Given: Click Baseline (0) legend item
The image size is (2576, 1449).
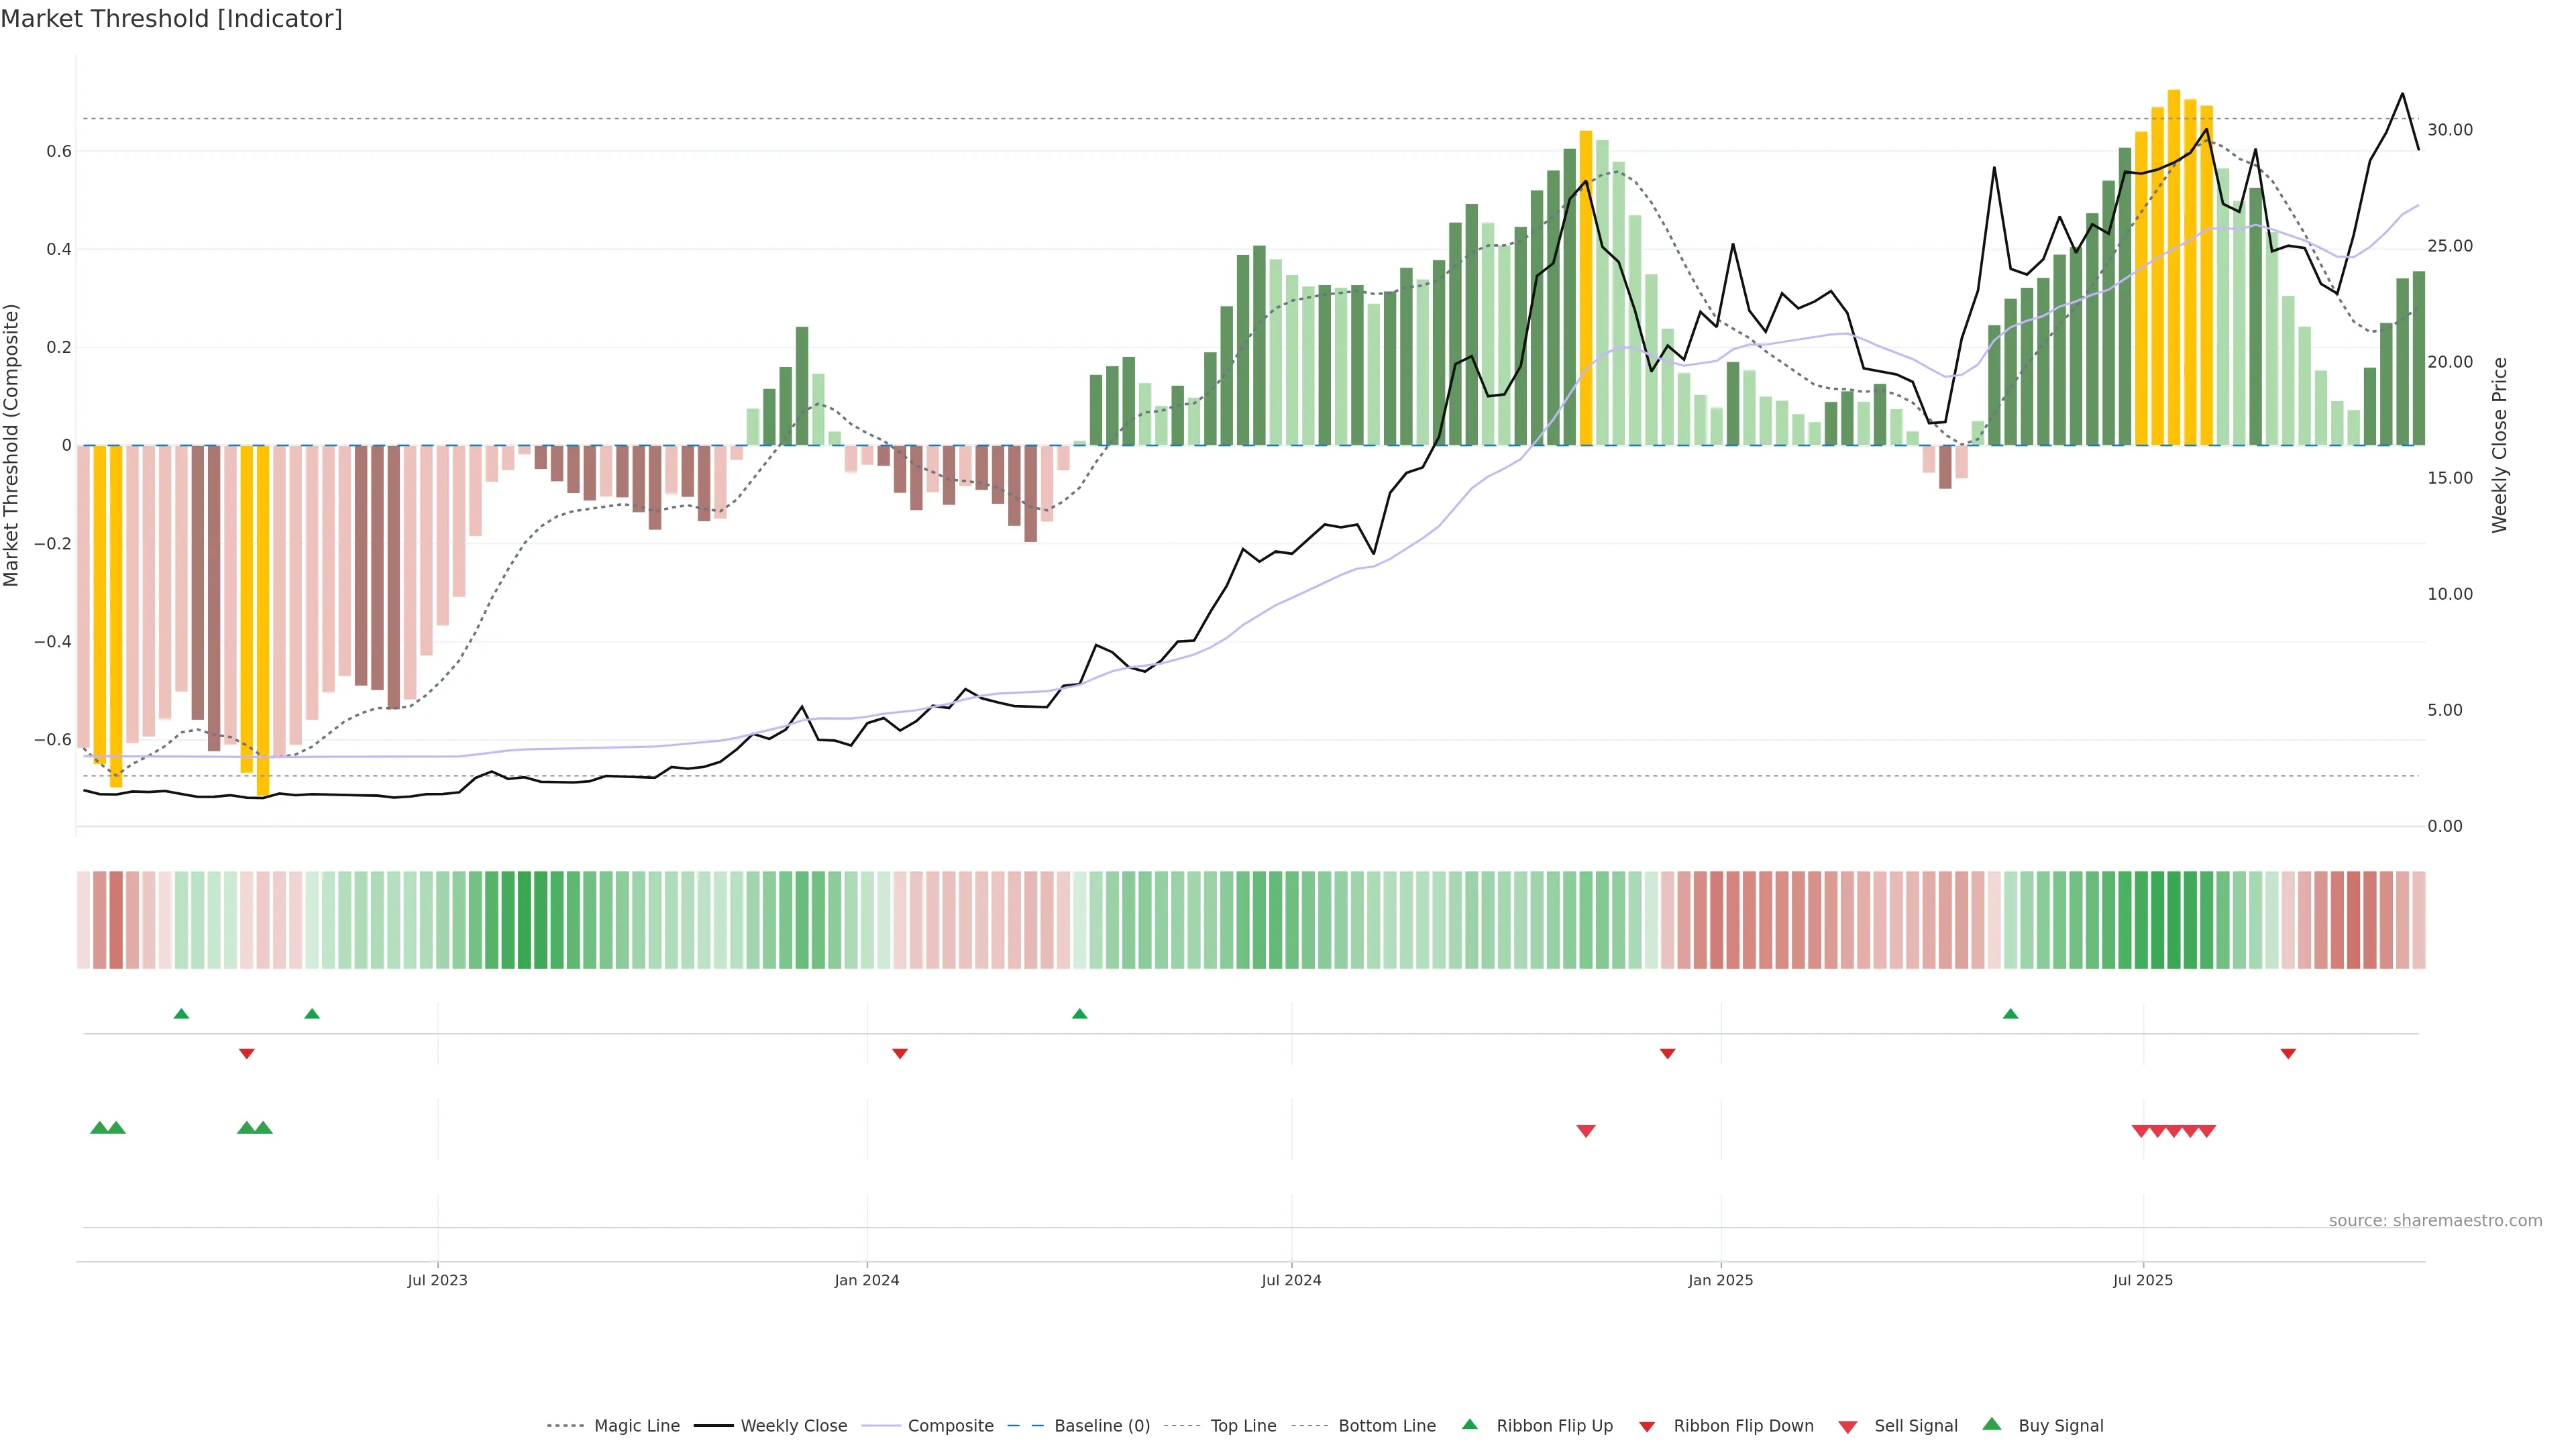Looking at the screenshot, I should click(1101, 1426).
